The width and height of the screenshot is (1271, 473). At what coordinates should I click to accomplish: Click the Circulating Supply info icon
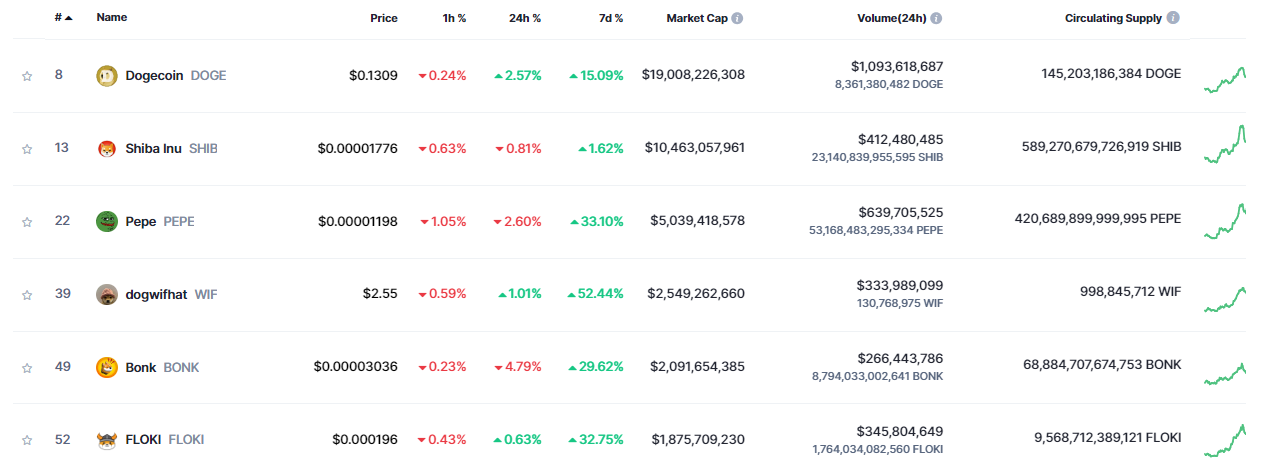1173,18
